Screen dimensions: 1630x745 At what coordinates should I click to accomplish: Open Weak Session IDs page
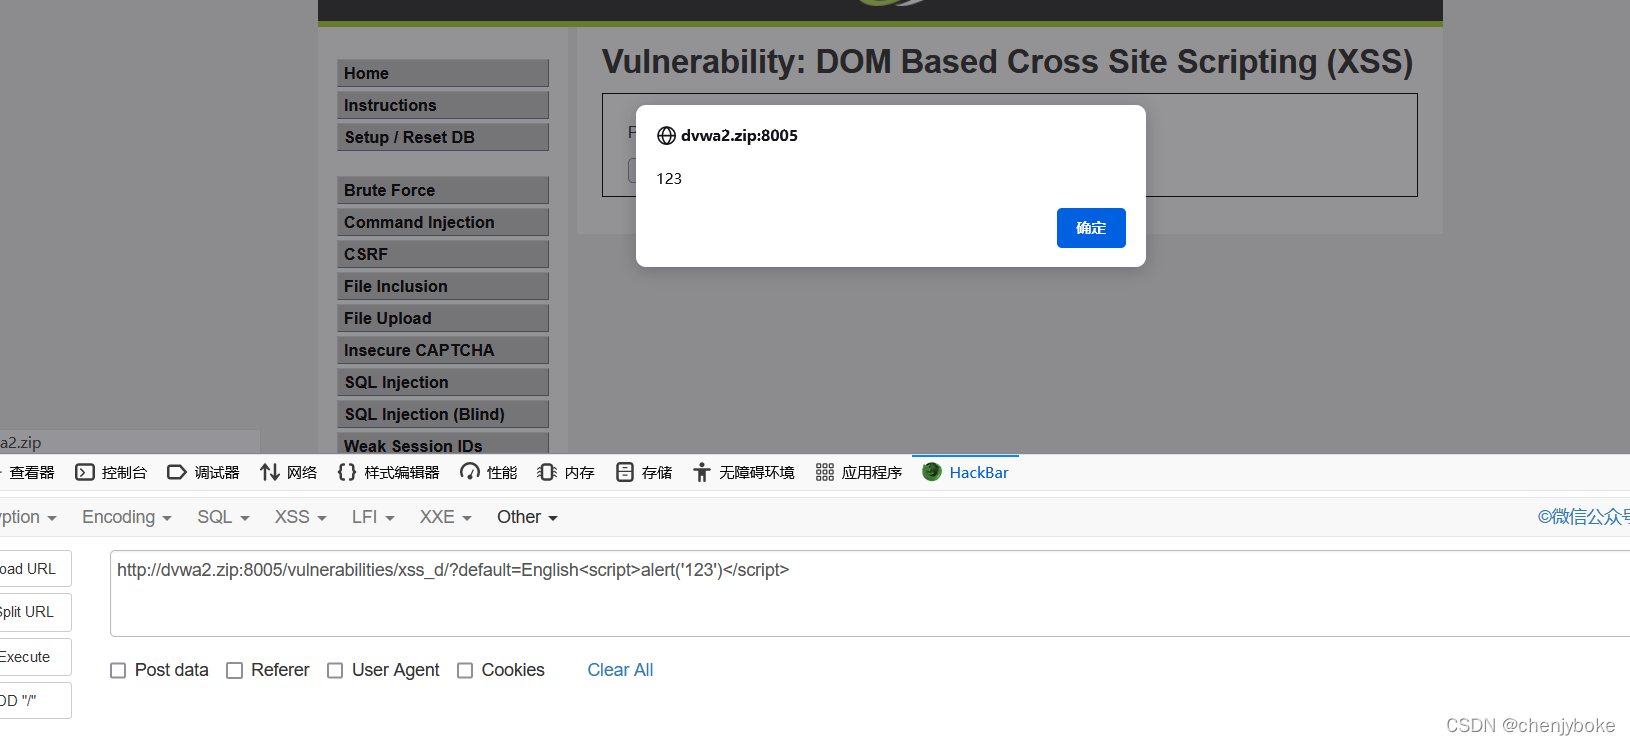443,444
